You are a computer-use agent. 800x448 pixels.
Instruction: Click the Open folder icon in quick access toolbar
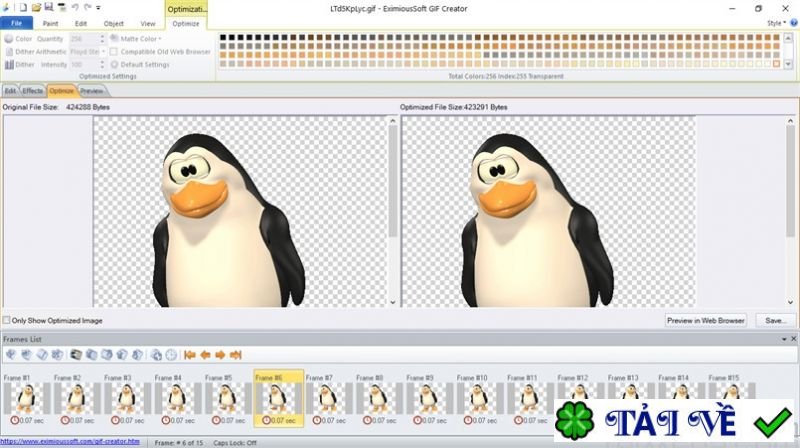tap(36, 8)
